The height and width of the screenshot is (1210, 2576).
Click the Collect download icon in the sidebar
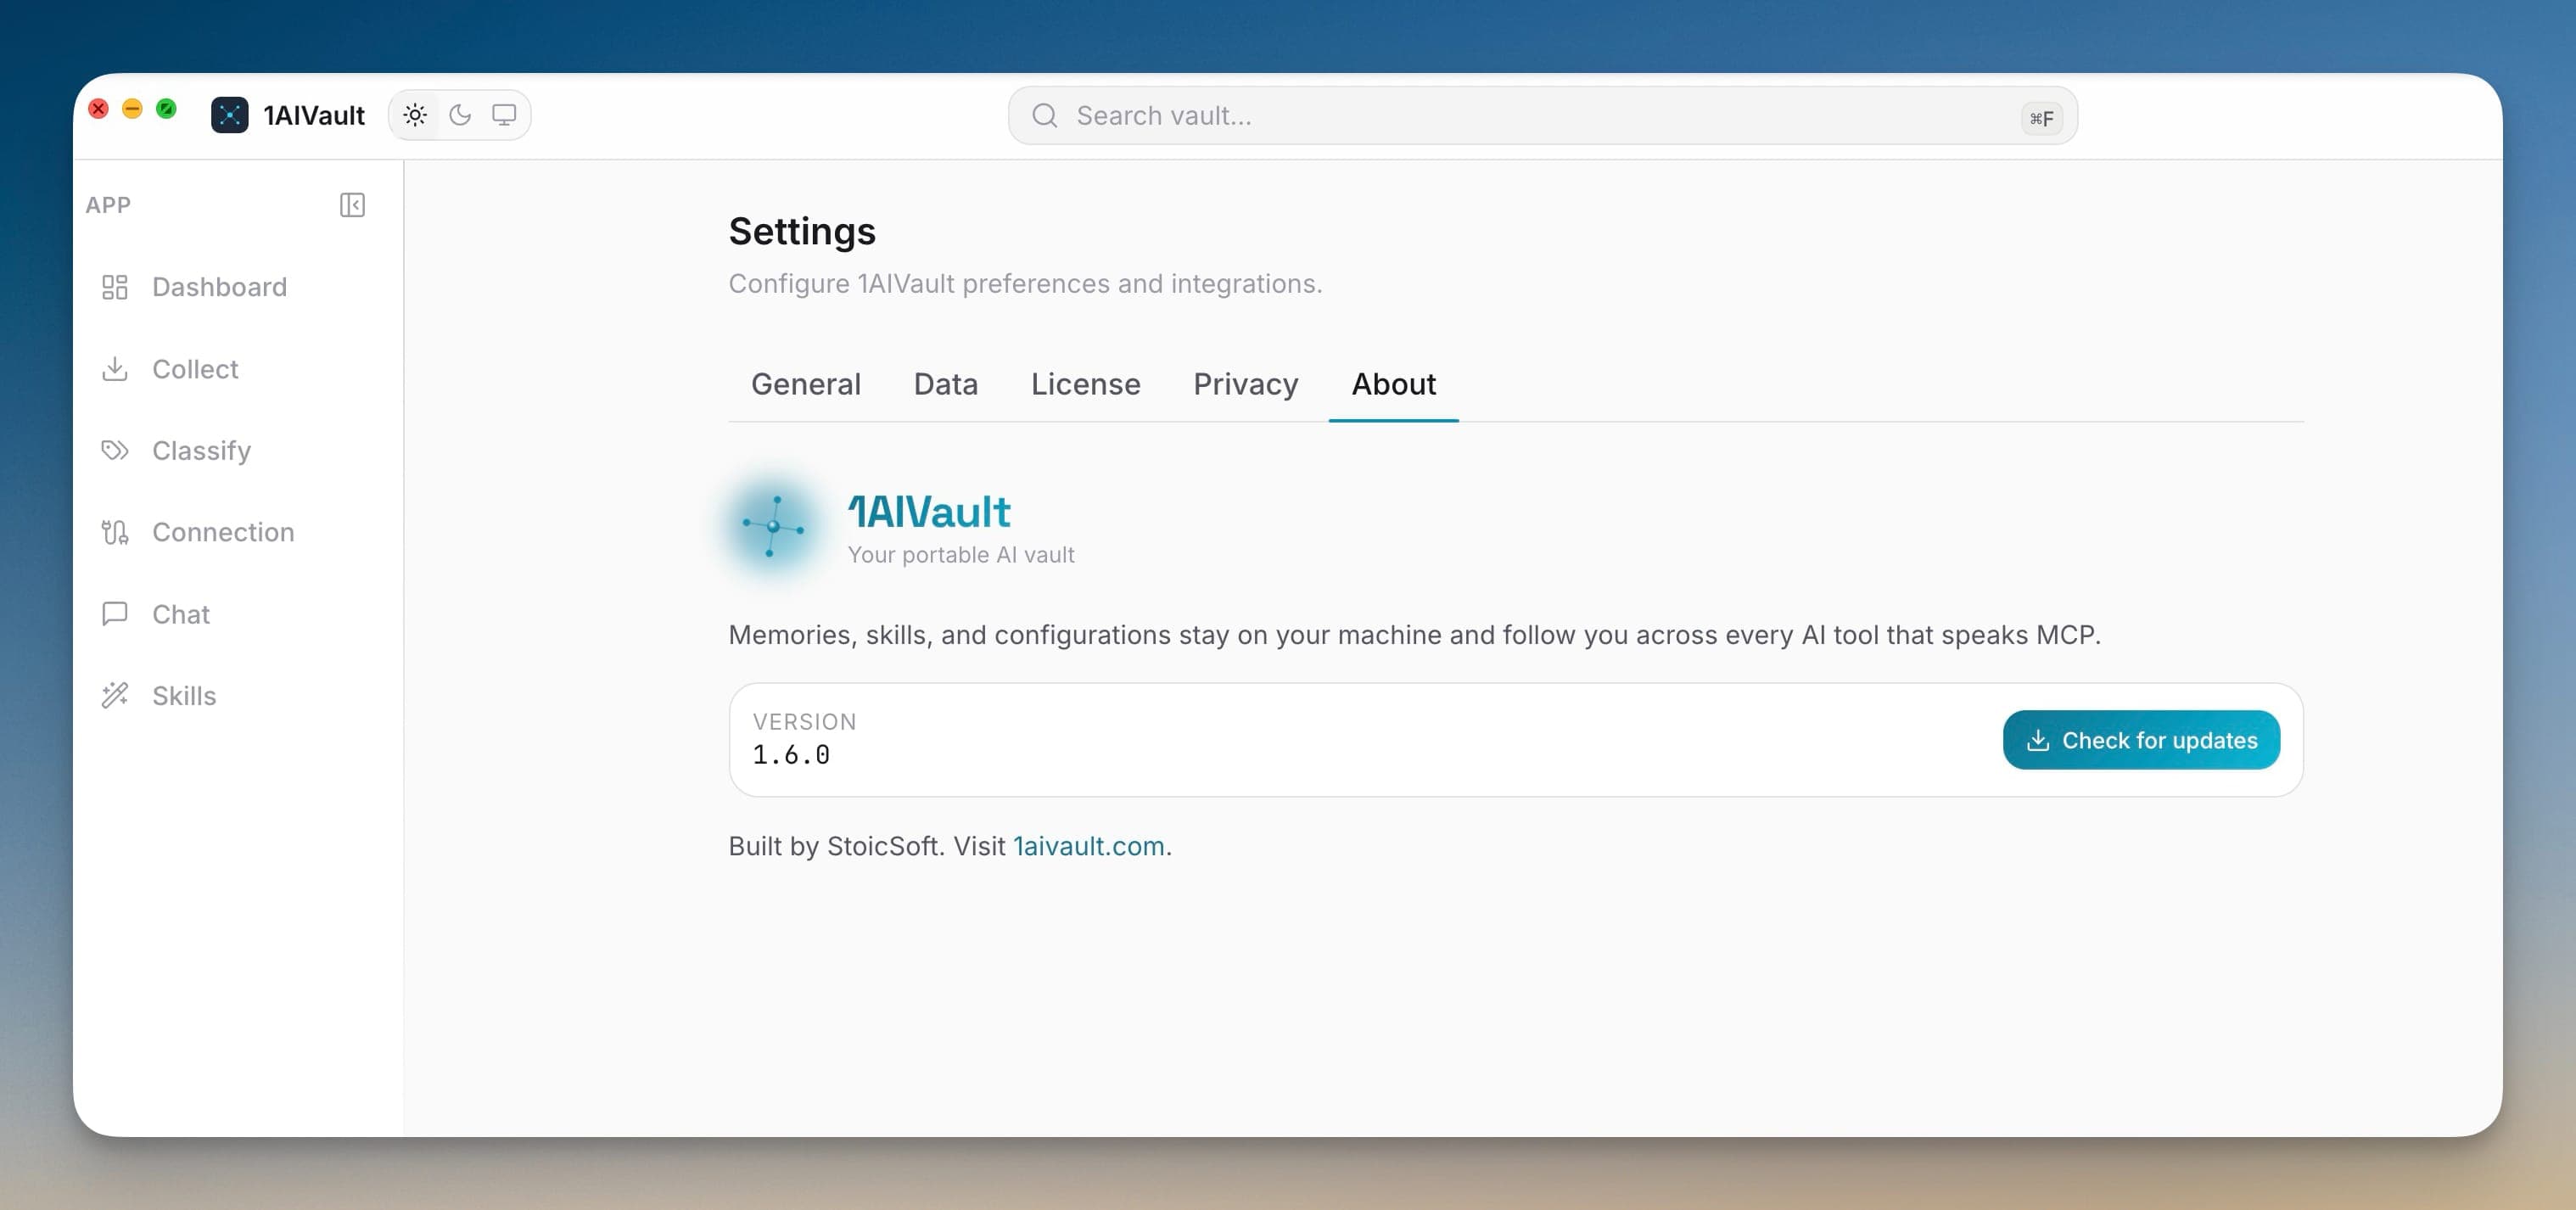(x=115, y=369)
